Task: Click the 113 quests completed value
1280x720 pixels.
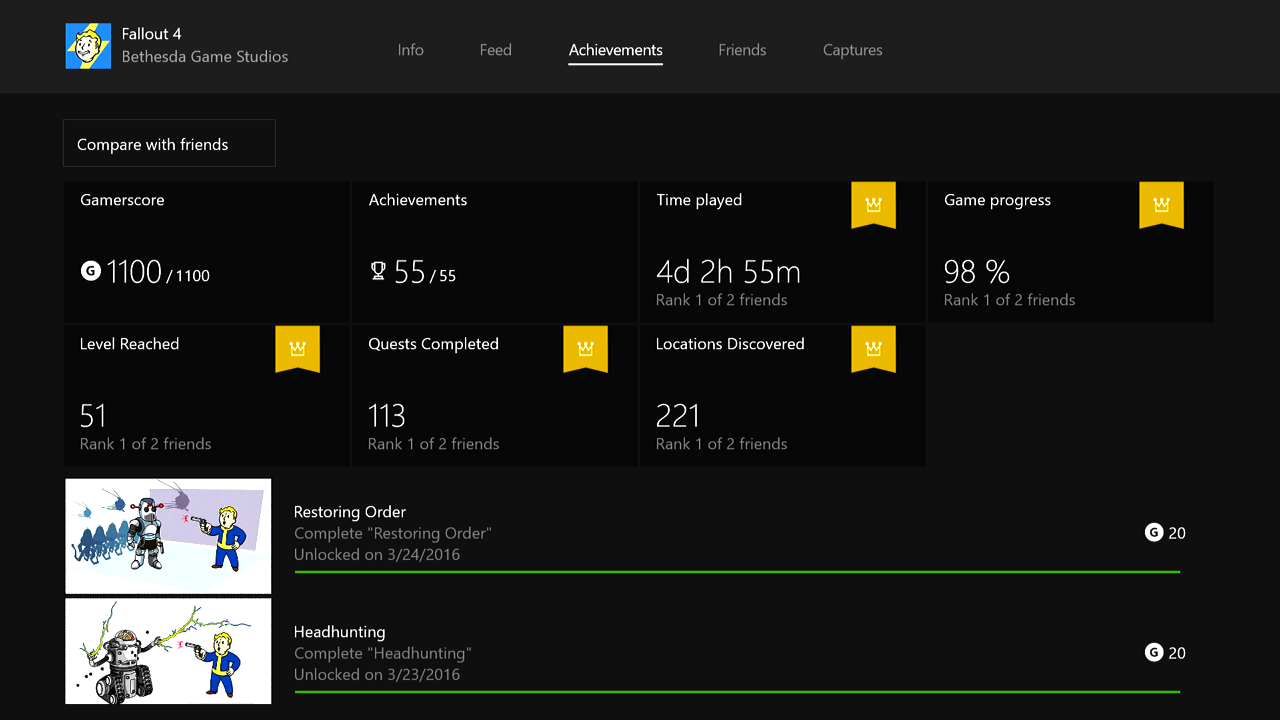Action: (x=387, y=416)
